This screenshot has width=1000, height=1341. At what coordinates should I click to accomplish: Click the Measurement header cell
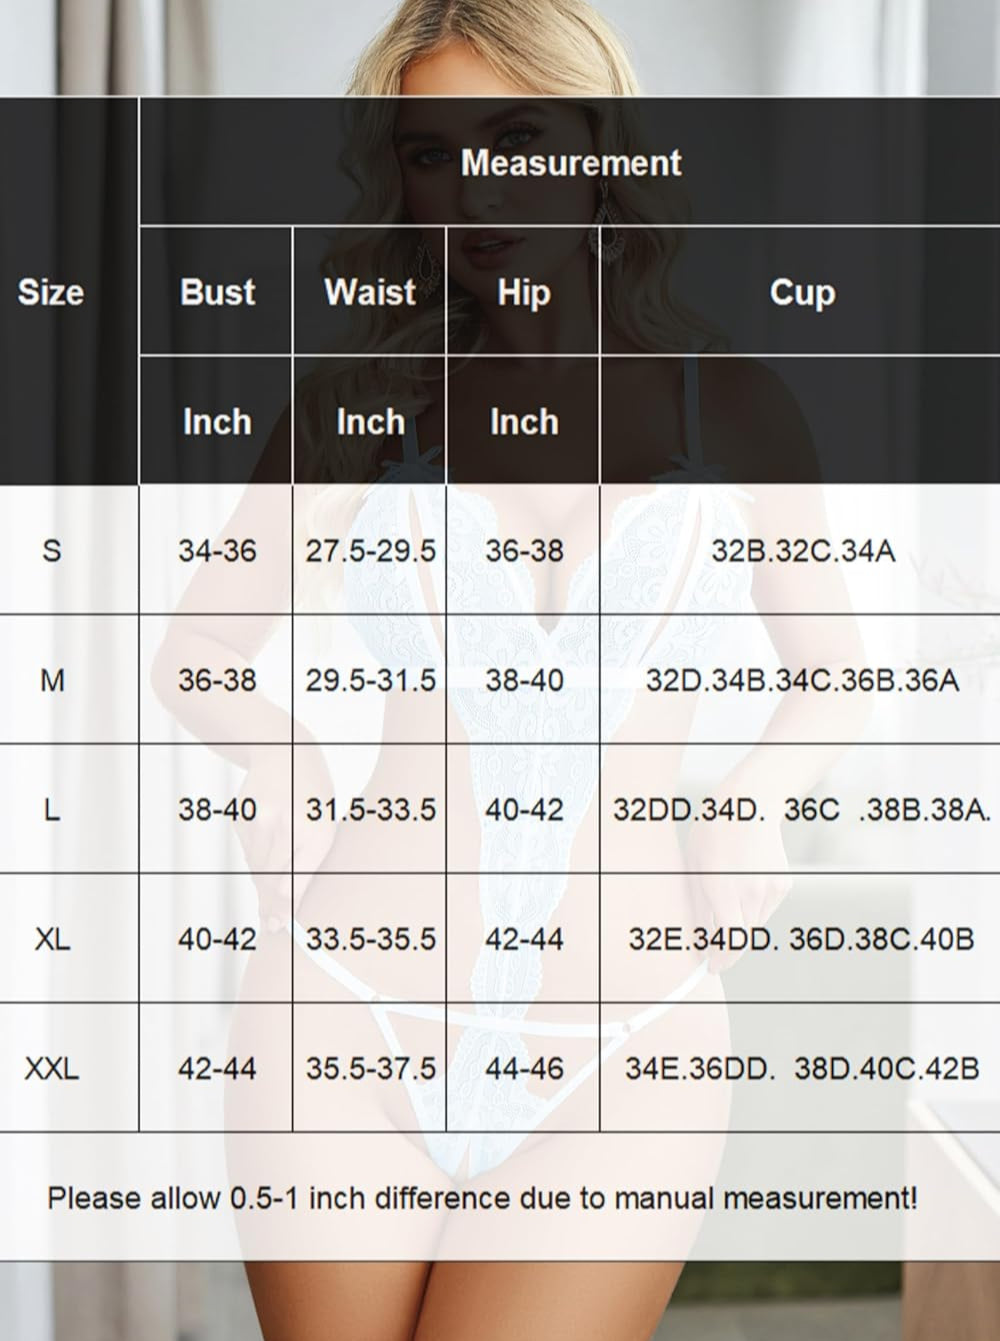(570, 163)
